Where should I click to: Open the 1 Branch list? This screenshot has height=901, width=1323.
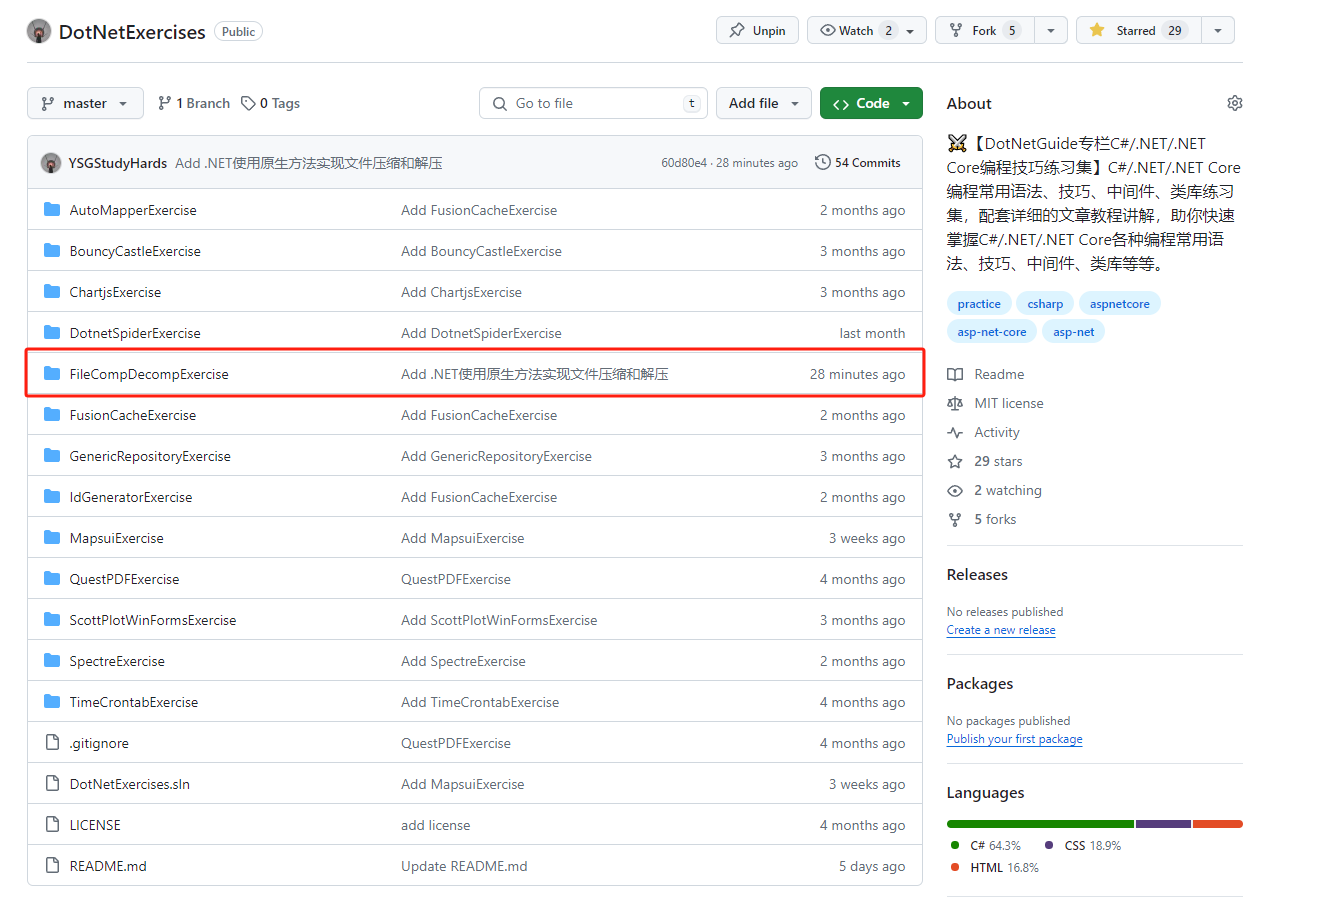pos(194,103)
